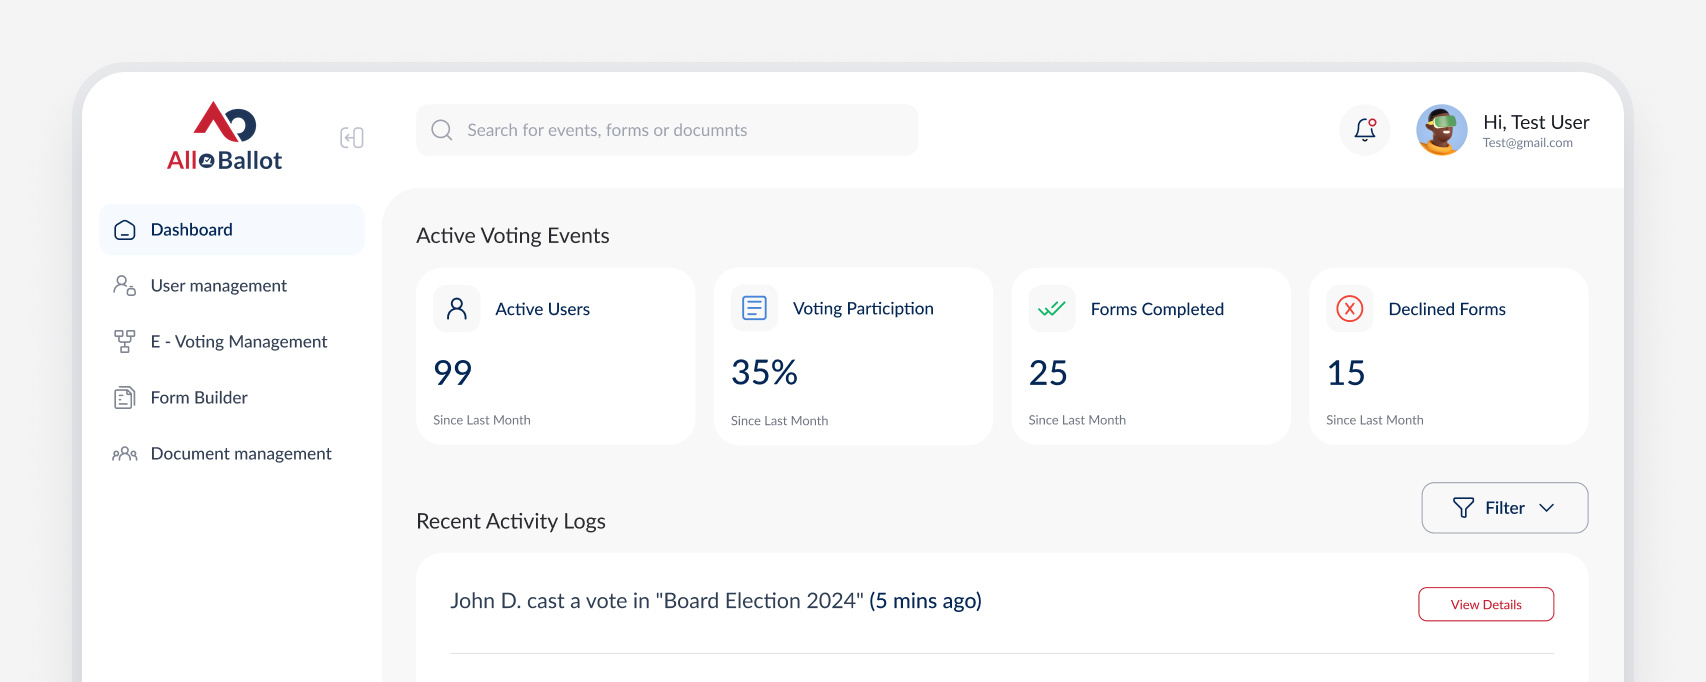
Task: Click Since Last Month under Voting Particiption
Action: 780,421
